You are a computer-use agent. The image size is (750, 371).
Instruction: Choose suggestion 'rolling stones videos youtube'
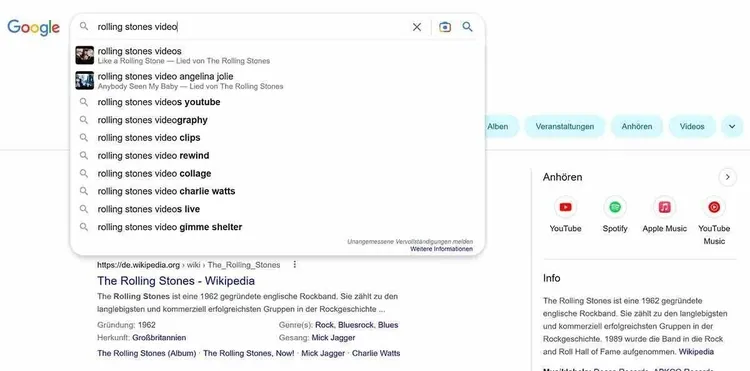[277, 102]
